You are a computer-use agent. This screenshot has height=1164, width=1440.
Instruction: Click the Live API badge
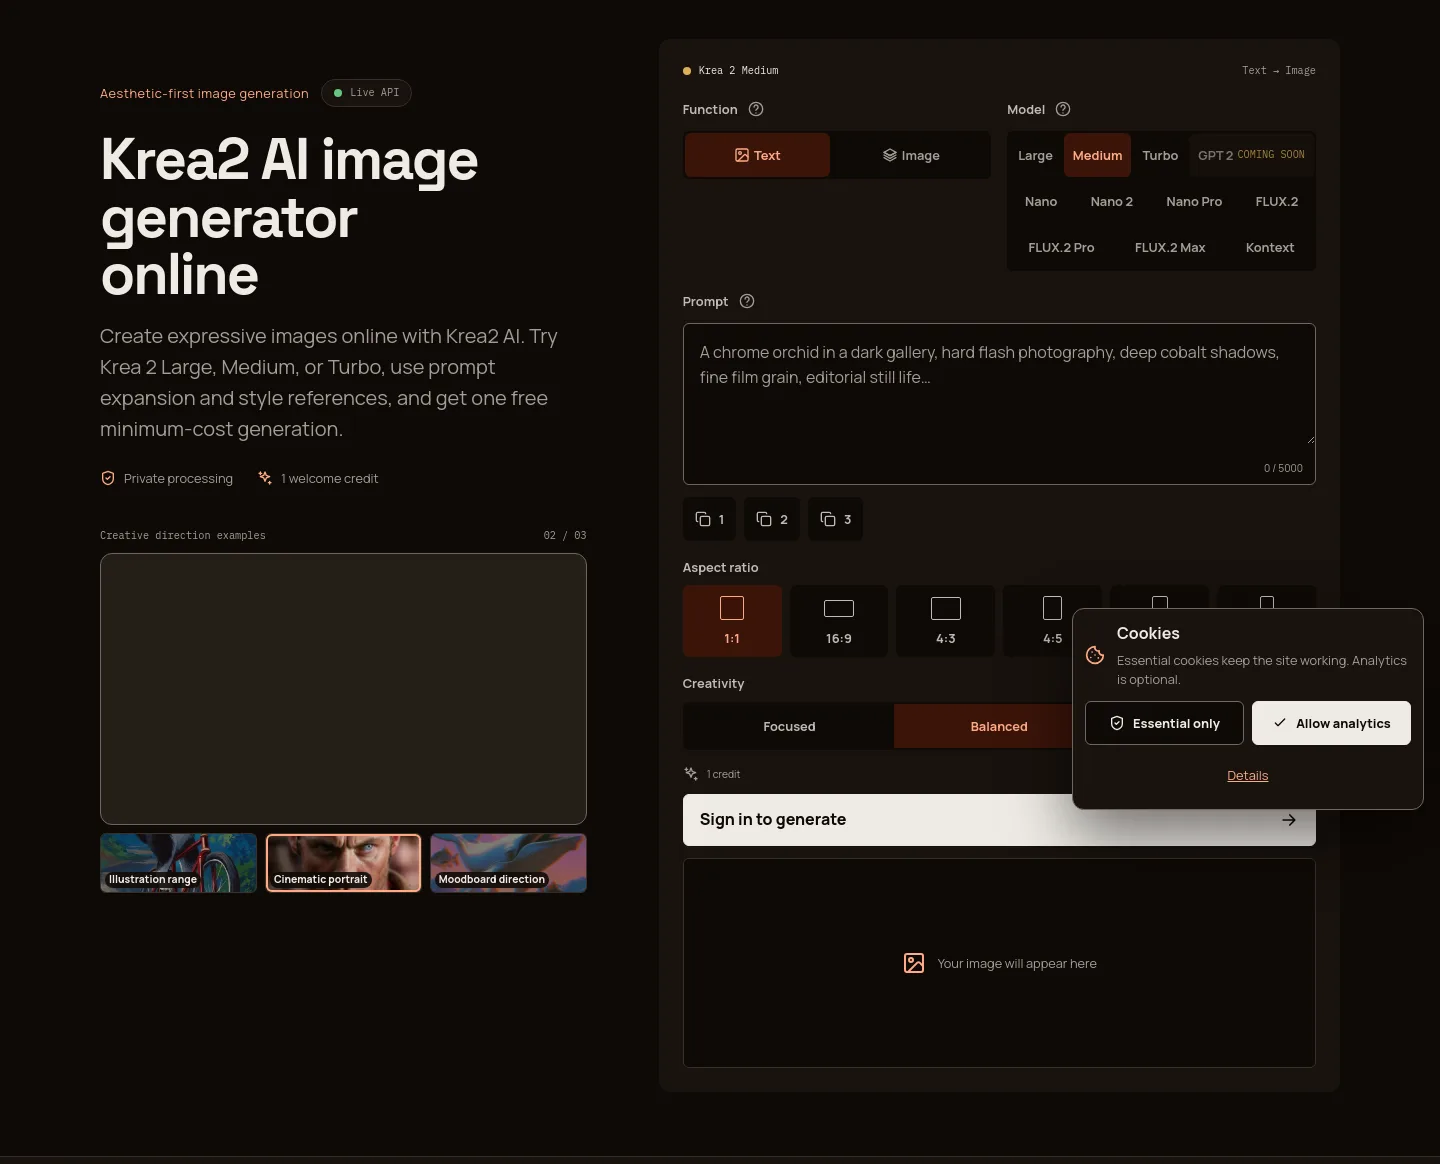tap(366, 93)
